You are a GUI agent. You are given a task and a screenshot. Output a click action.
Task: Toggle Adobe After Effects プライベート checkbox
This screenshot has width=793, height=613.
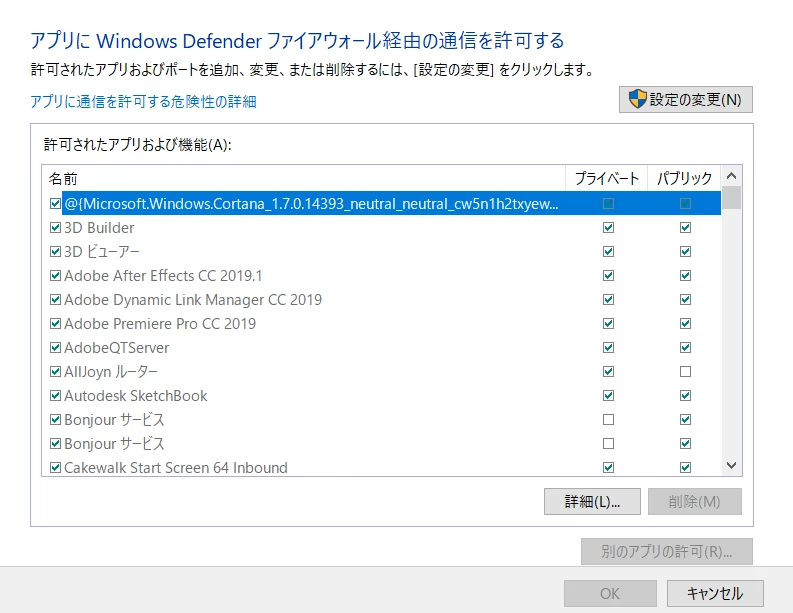pyautogui.click(x=608, y=276)
